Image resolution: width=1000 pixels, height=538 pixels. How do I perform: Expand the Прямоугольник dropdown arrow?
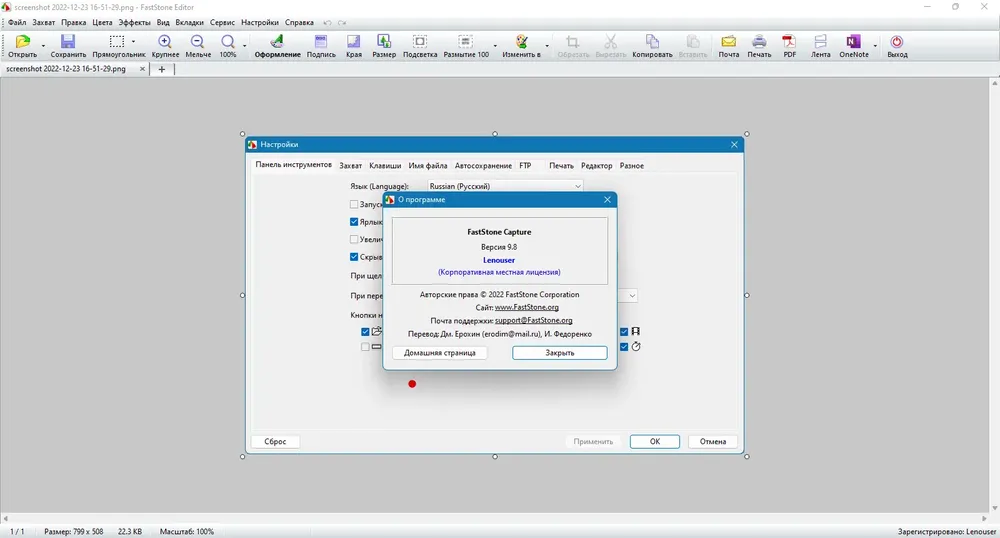click(x=134, y=42)
